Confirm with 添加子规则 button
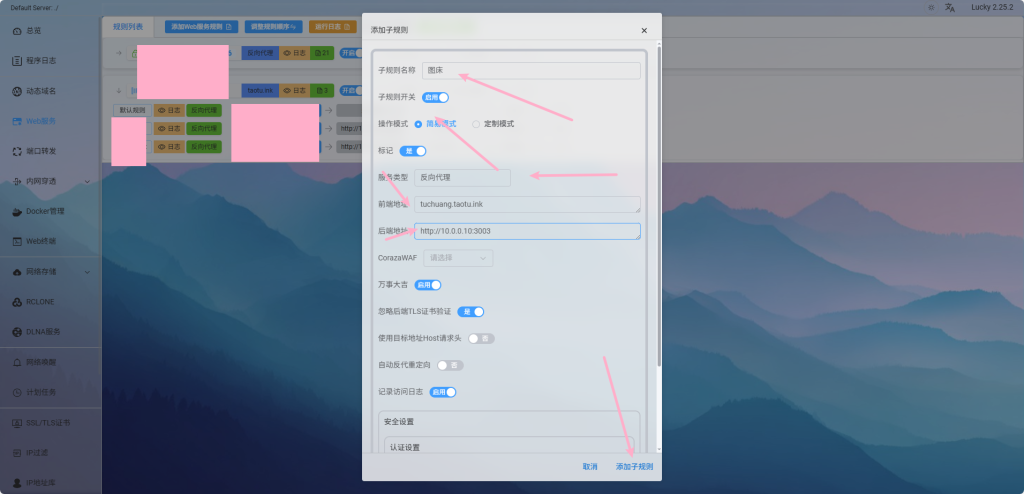 634,467
